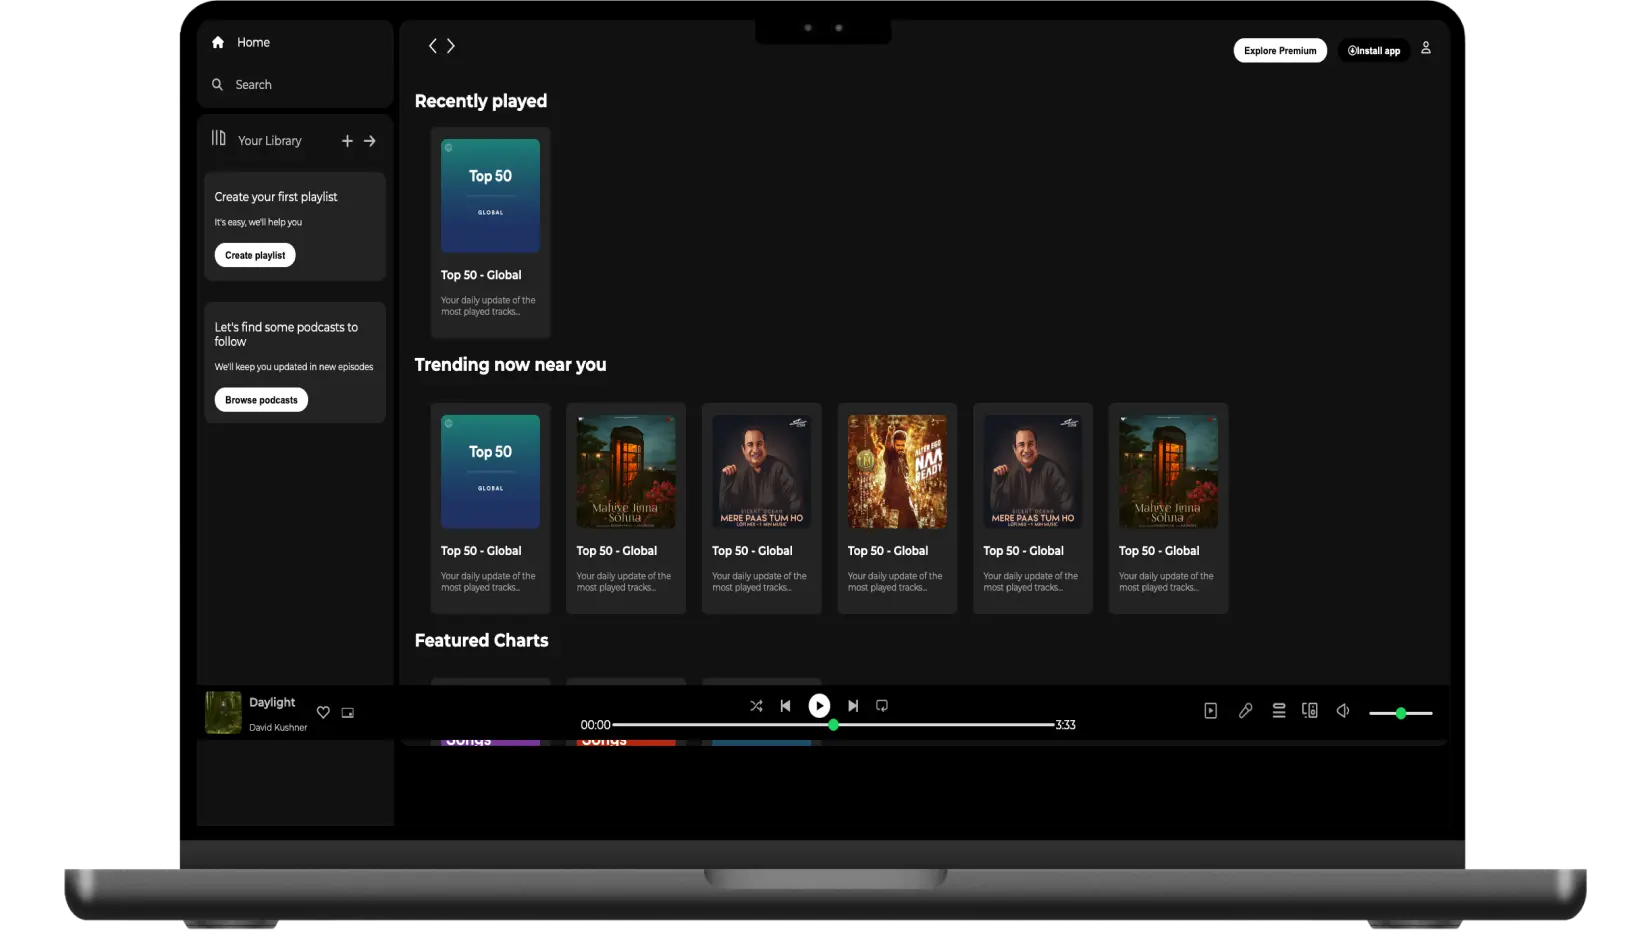Skip to the previous track
This screenshot has width=1652, height=930.
tap(785, 706)
